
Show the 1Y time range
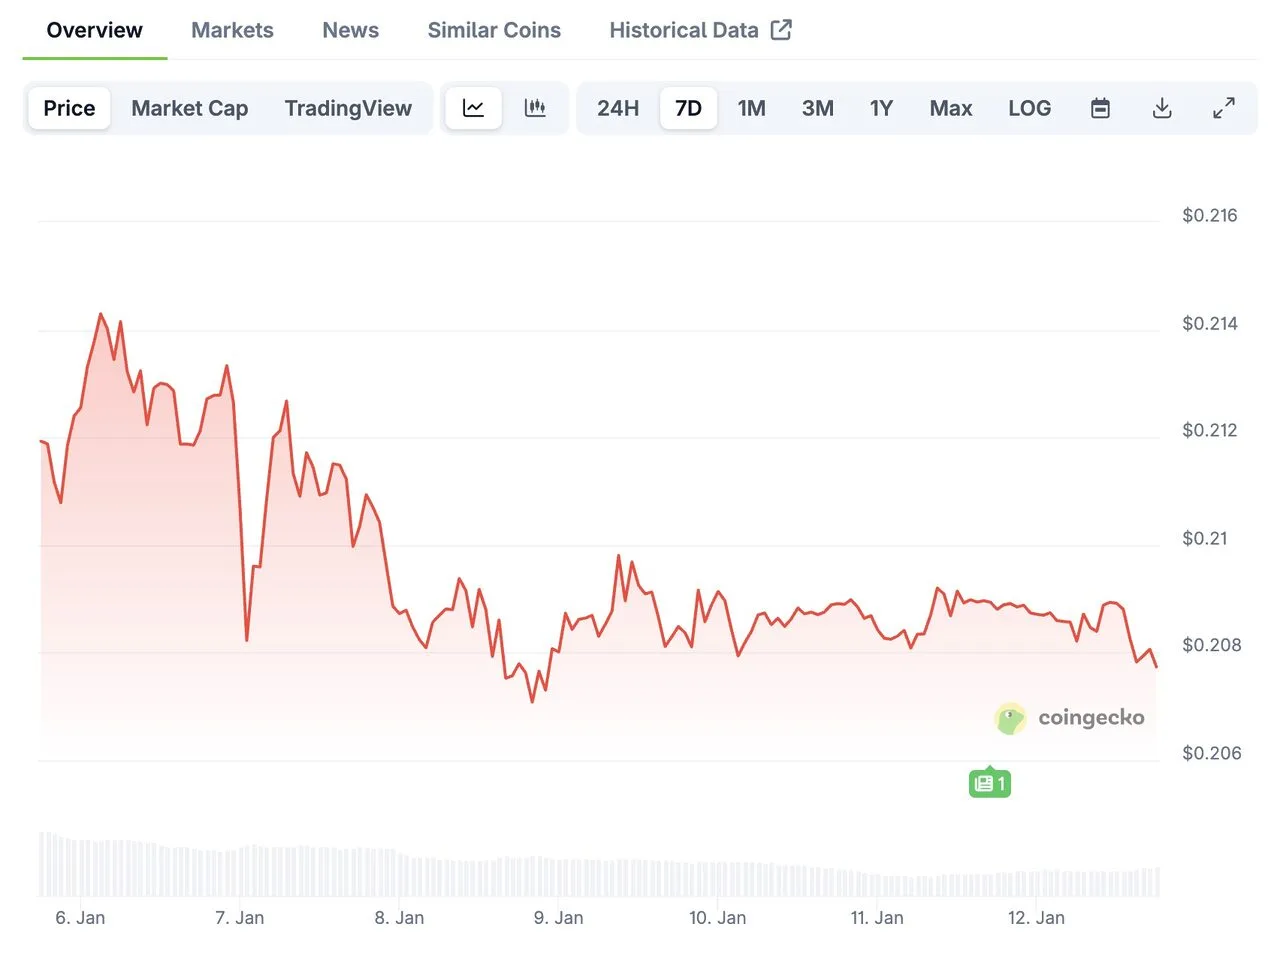click(881, 108)
